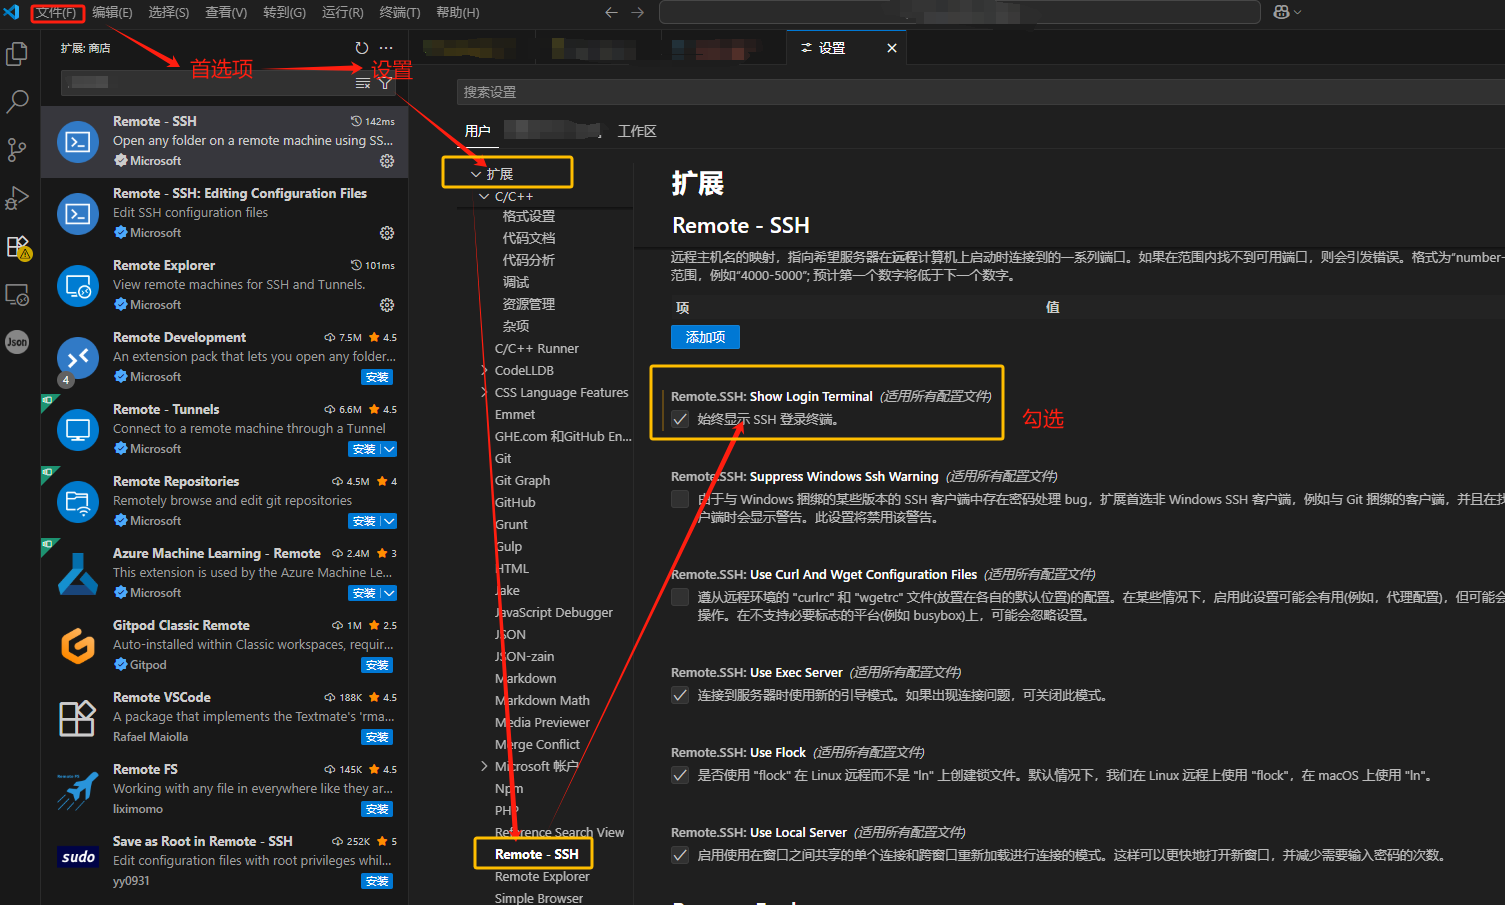Open the Search view in activity bar

17,101
